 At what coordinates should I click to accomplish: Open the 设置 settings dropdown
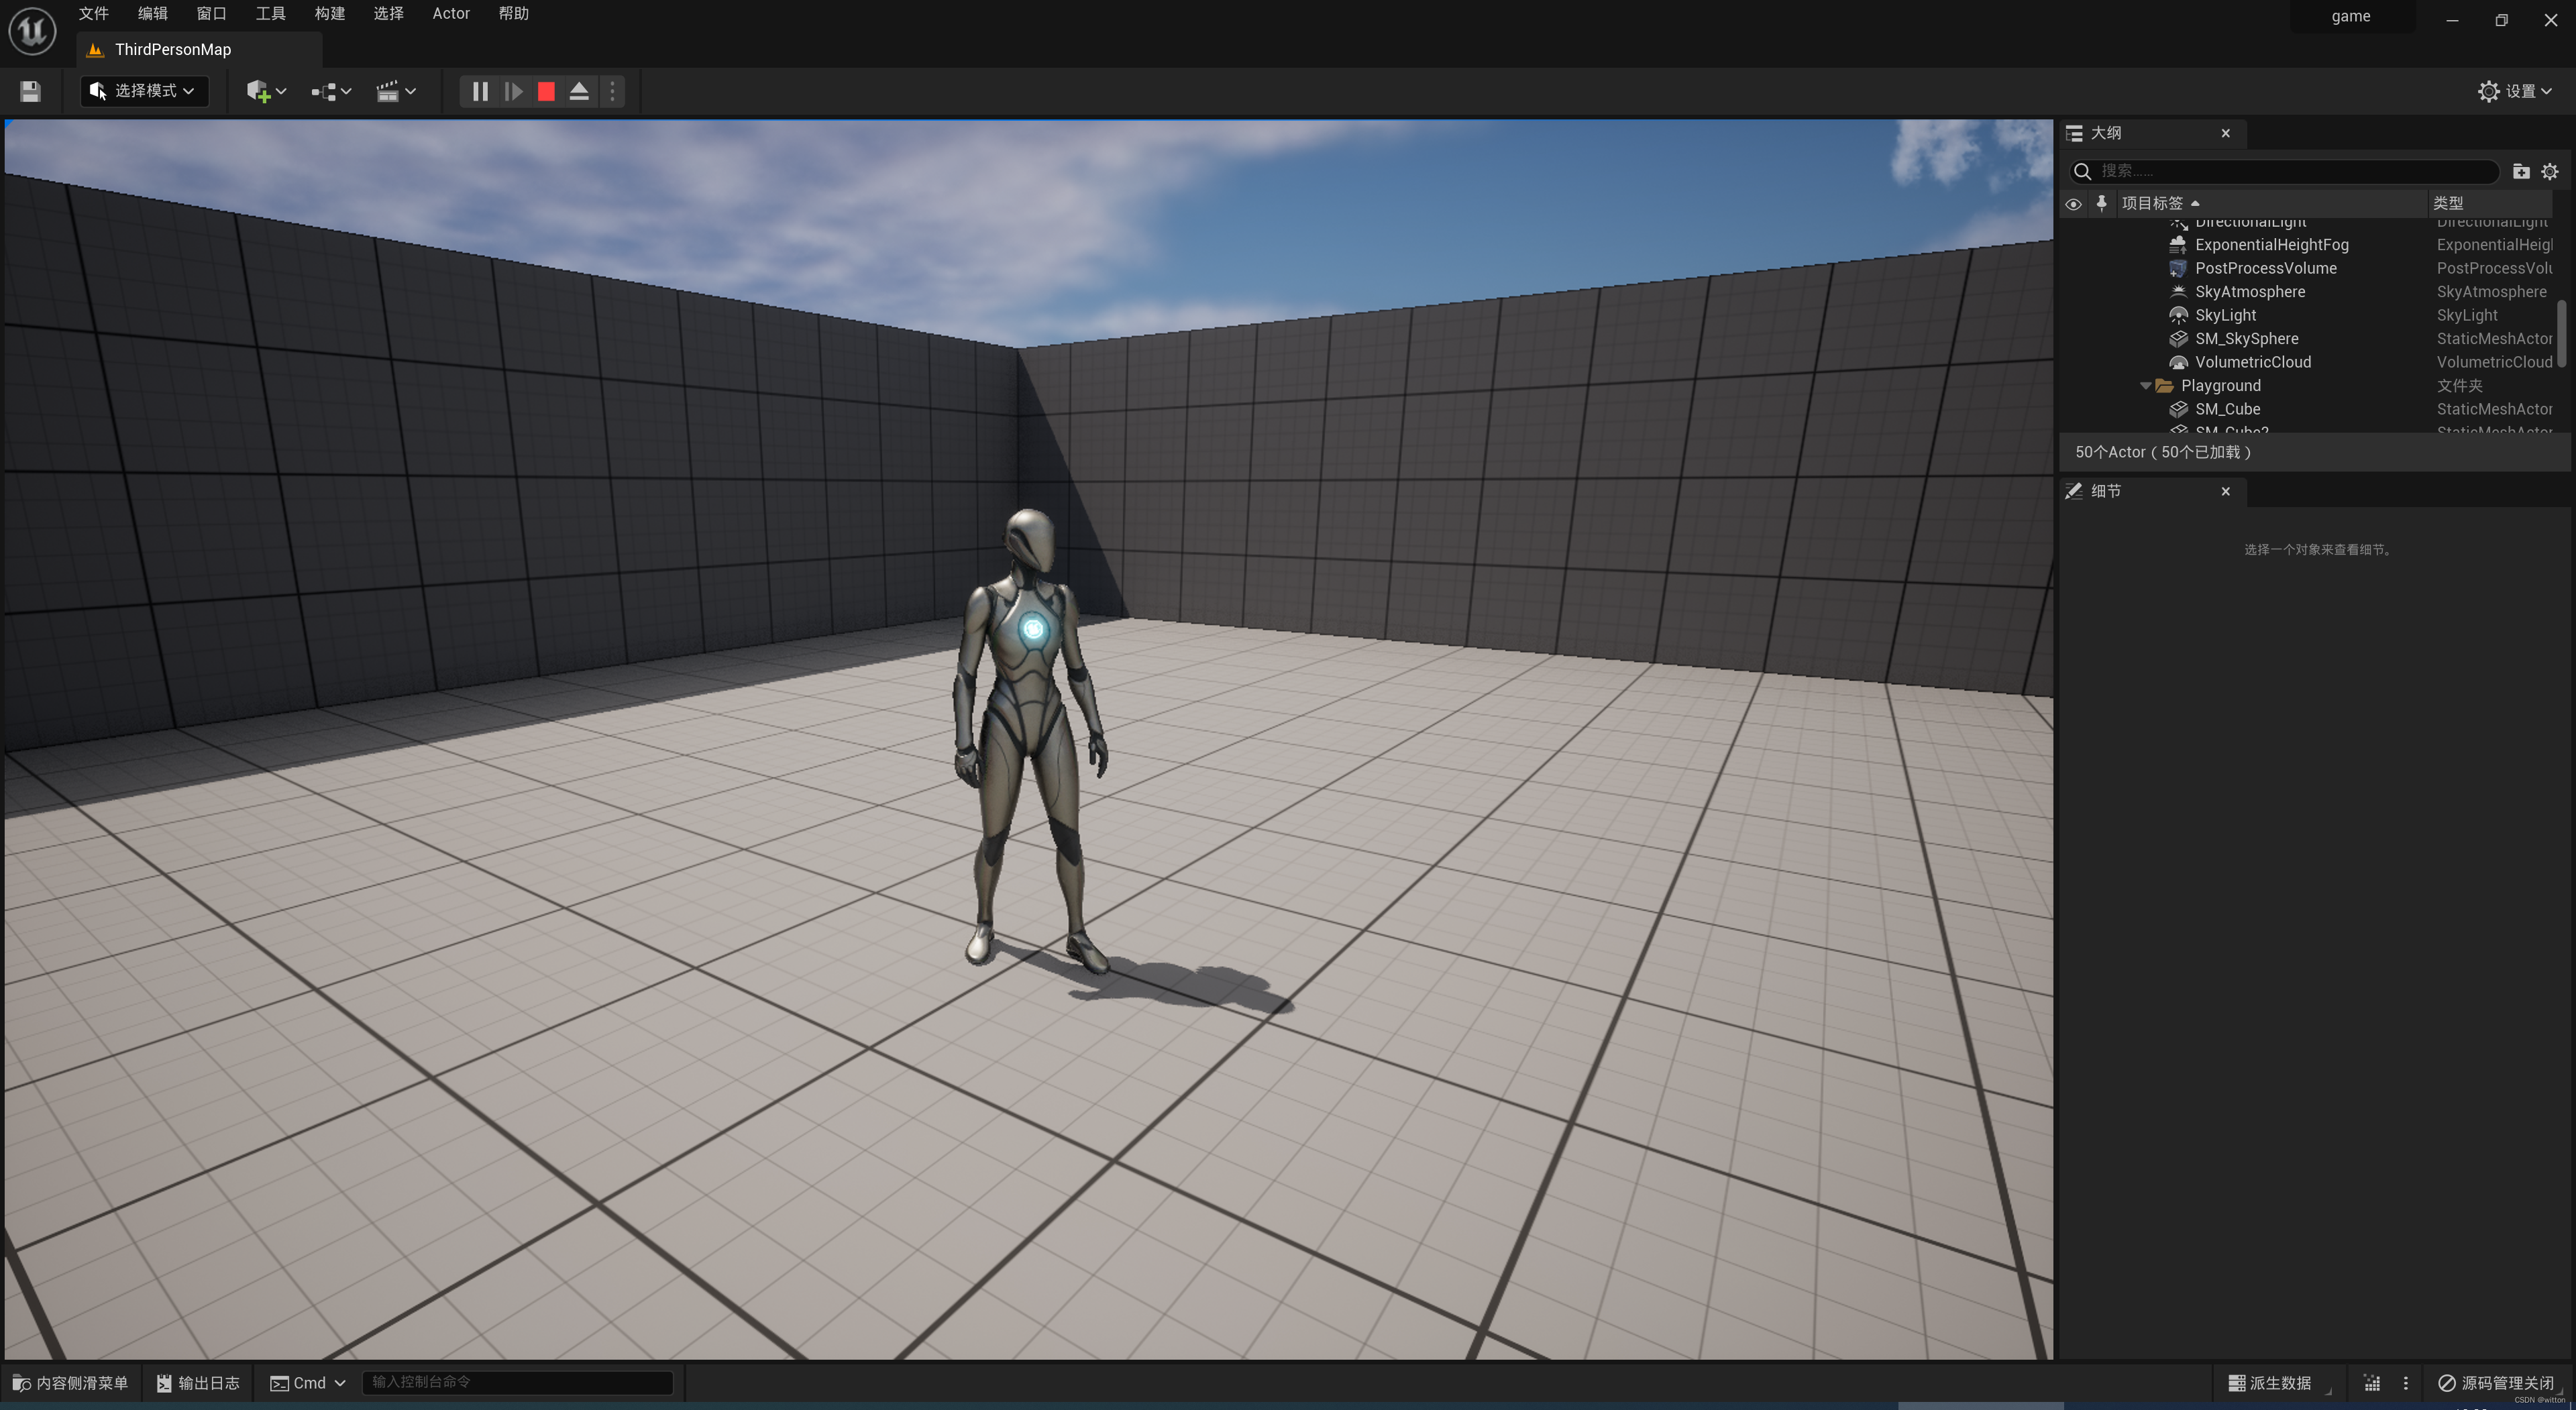(2514, 92)
